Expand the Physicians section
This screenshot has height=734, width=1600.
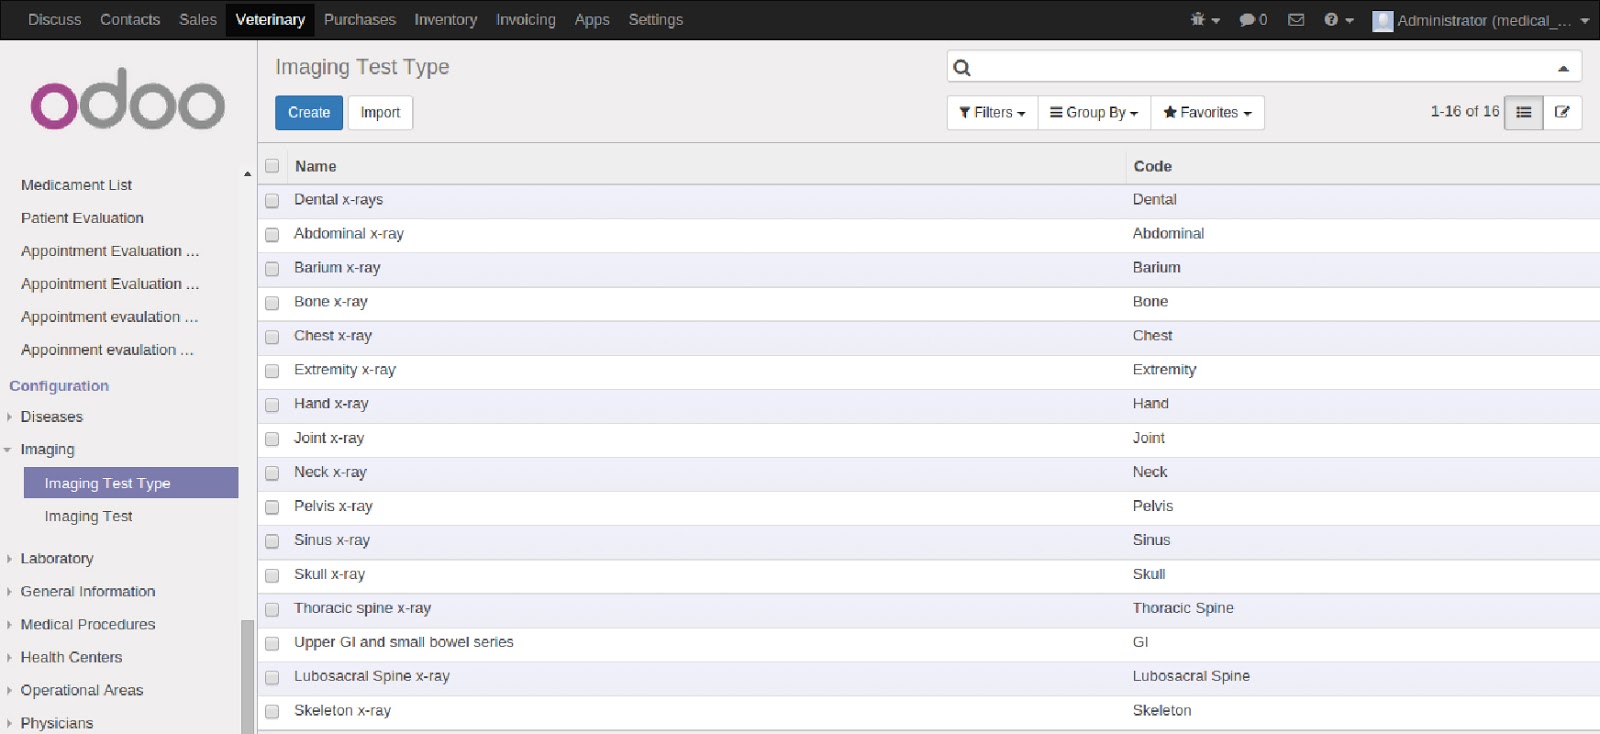coord(56,724)
